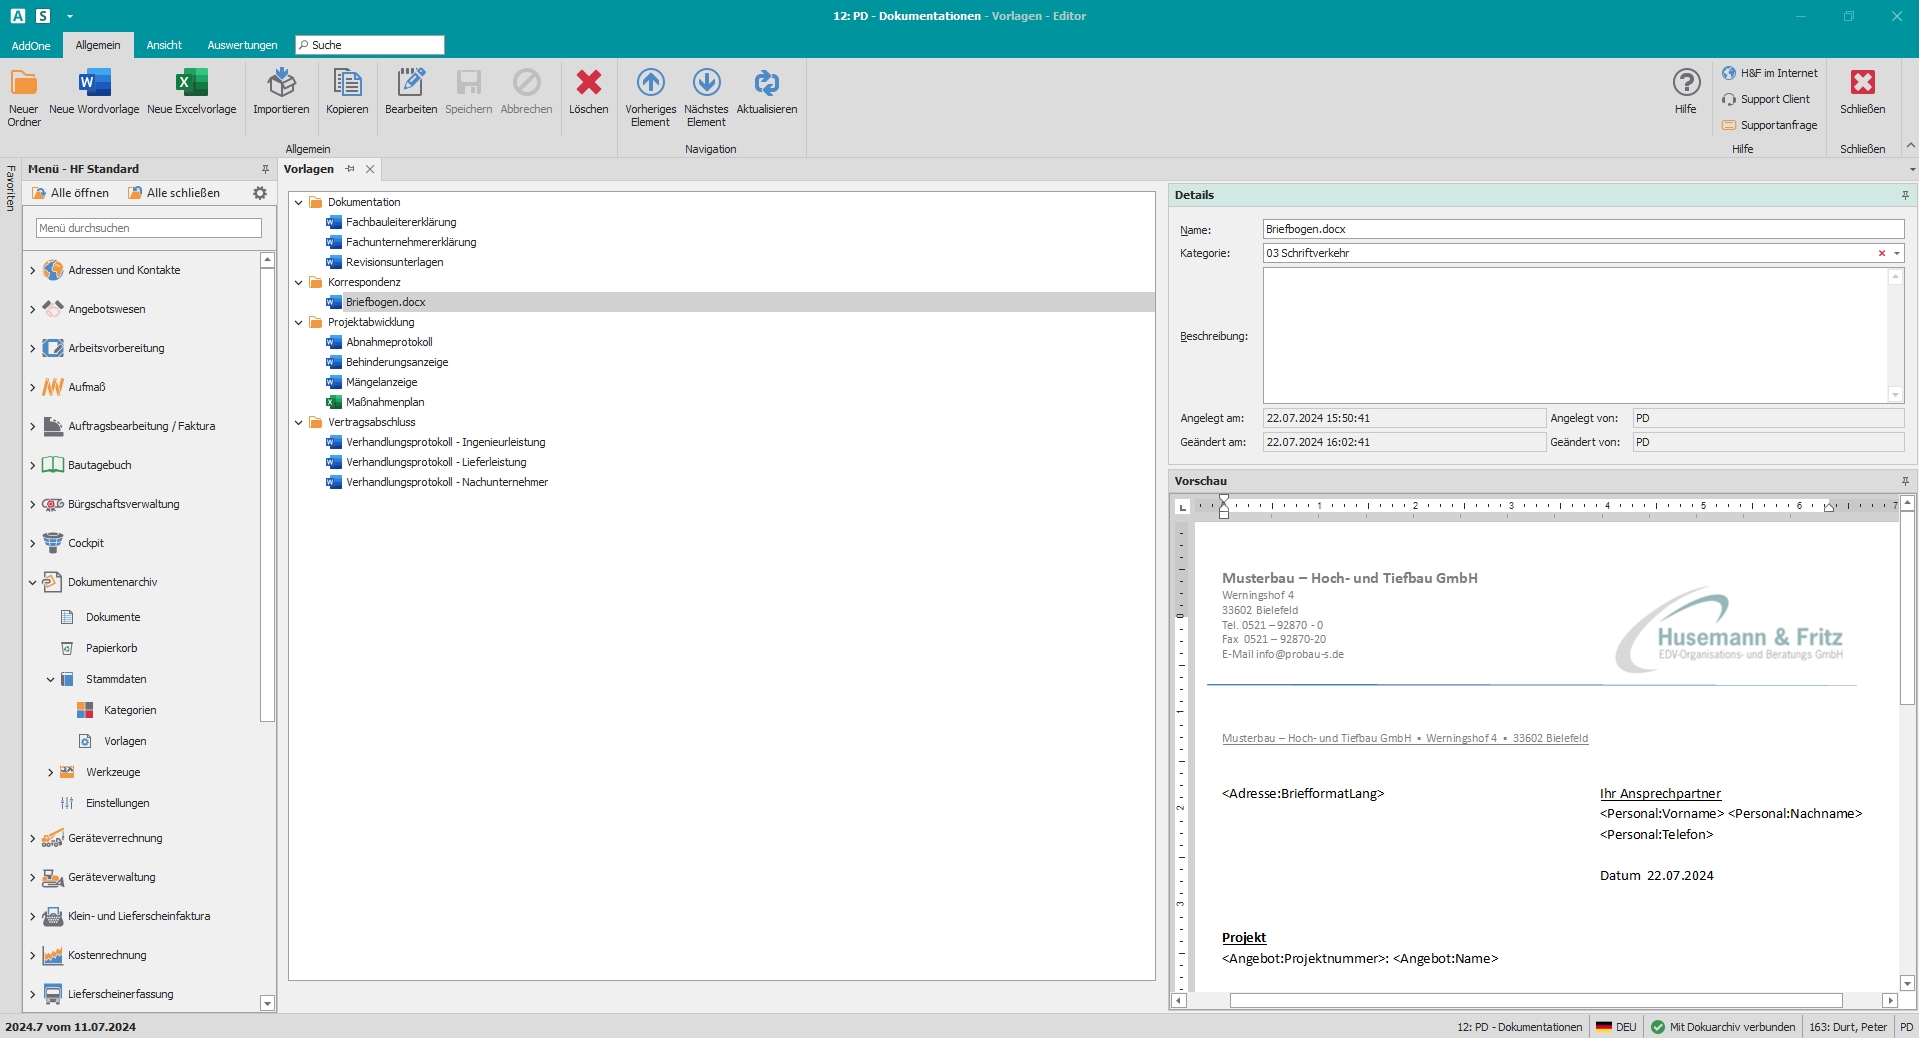
Task: Switch to the Ansicht ribbon tab
Action: click(164, 45)
